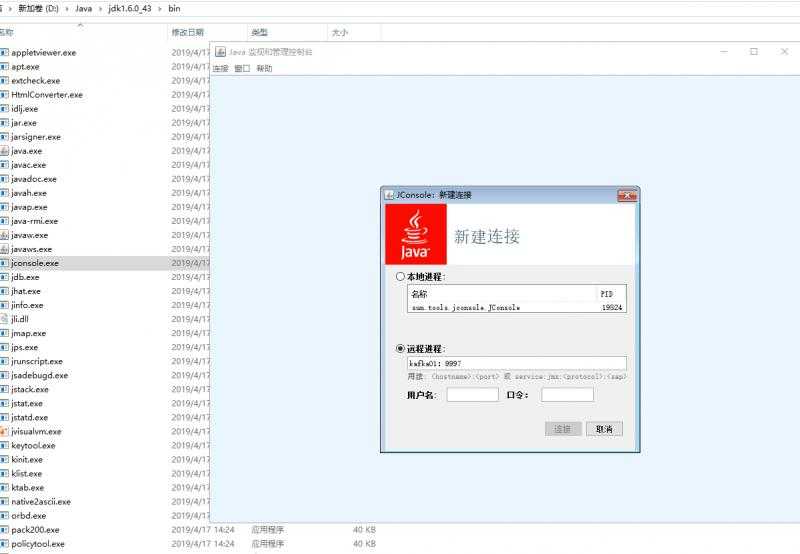Focus the 用户名 input field
The image size is (800, 554).
(x=472, y=394)
